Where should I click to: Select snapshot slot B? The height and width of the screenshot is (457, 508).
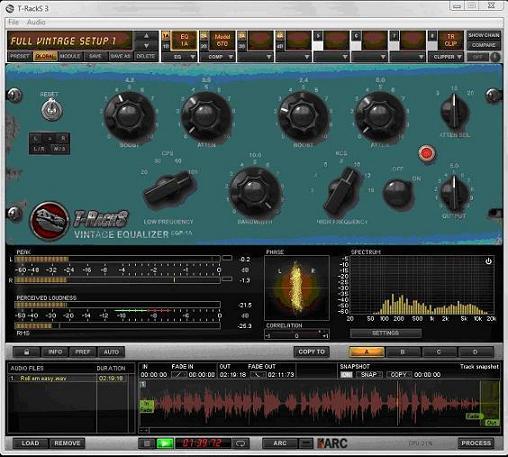[403, 352]
